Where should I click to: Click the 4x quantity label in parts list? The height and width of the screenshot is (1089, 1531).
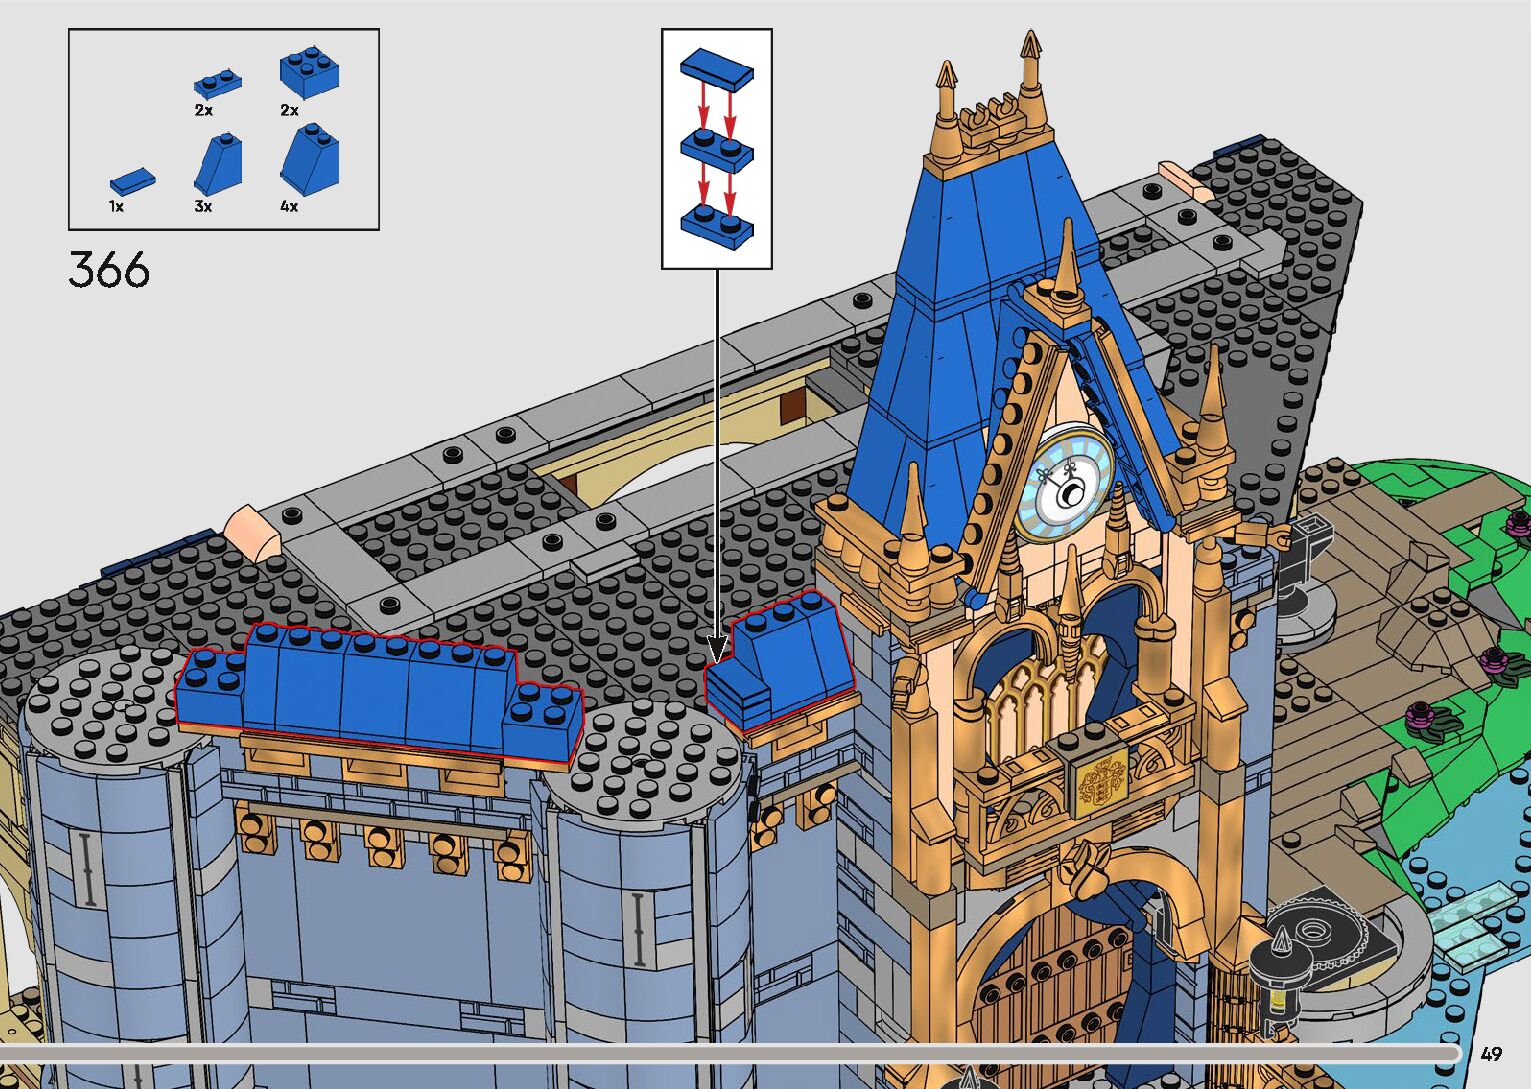[x=289, y=207]
